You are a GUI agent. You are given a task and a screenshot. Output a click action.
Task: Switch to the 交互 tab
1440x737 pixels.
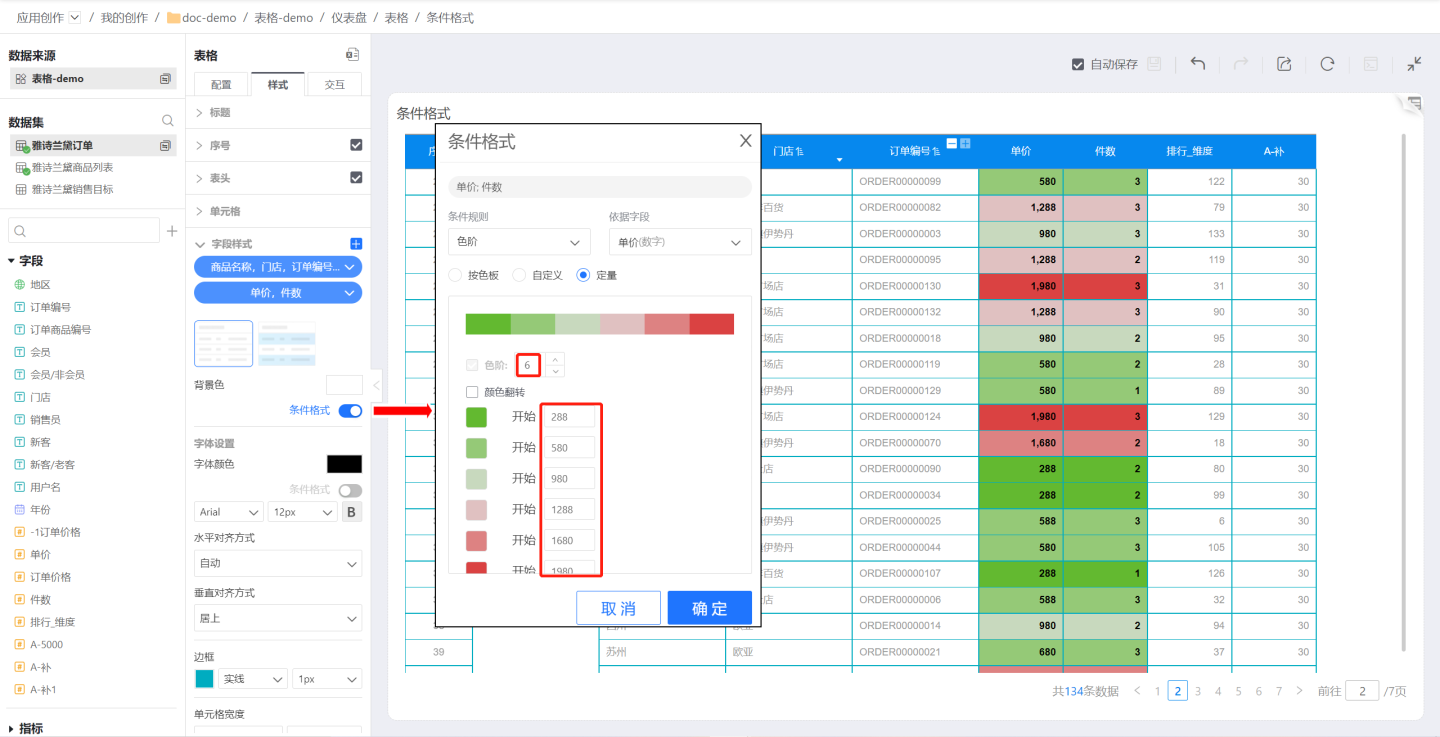(334, 85)
